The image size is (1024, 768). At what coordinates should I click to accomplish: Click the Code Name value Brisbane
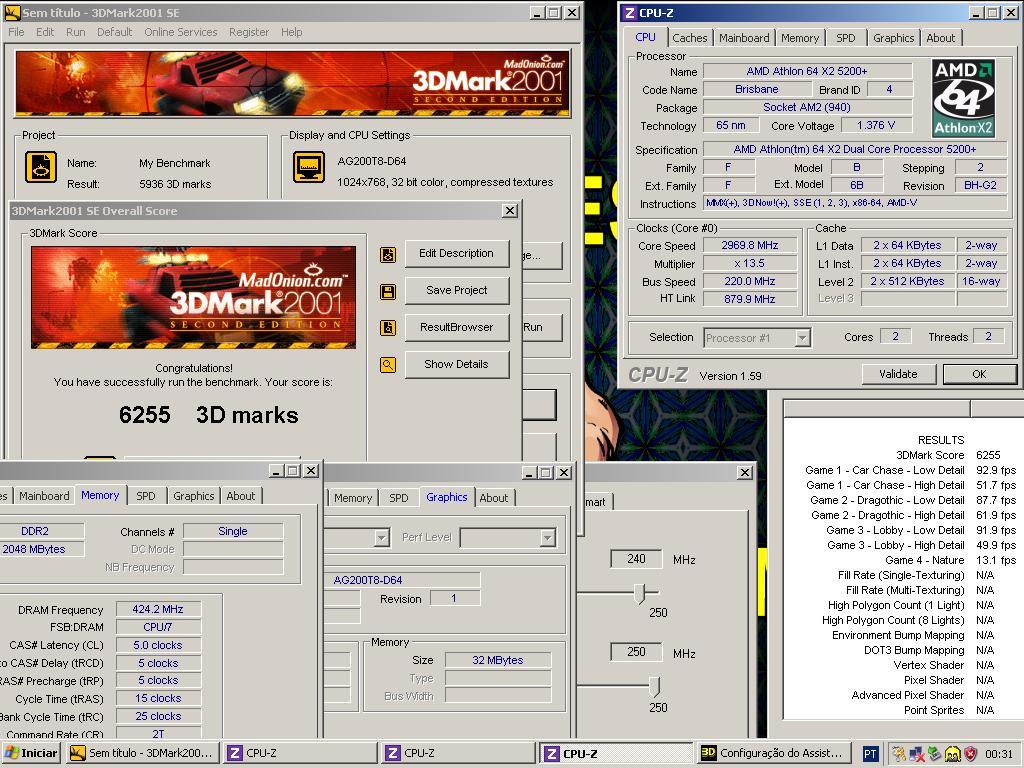756,89
